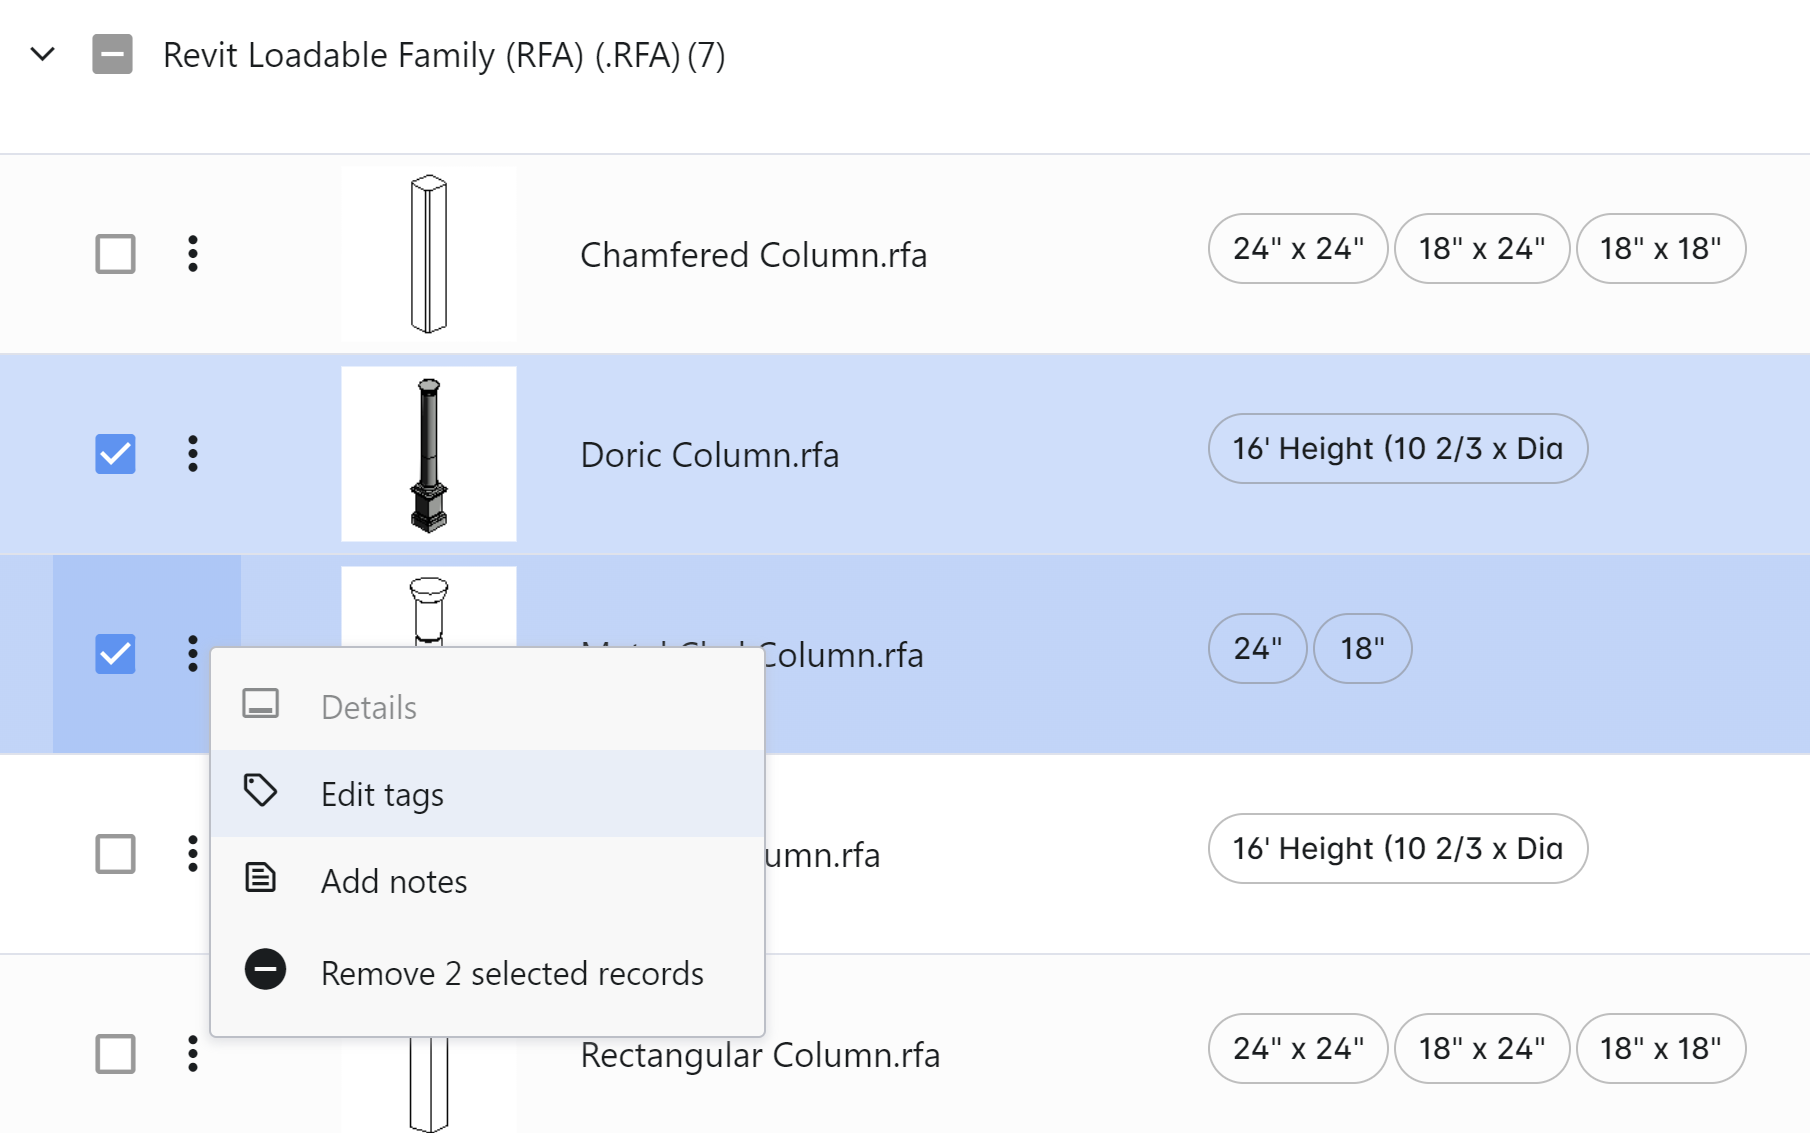This screenshot has width=1810, height=1133.
Task: Open more options for Chamfered Column.rfa
Action: point(193,254)
